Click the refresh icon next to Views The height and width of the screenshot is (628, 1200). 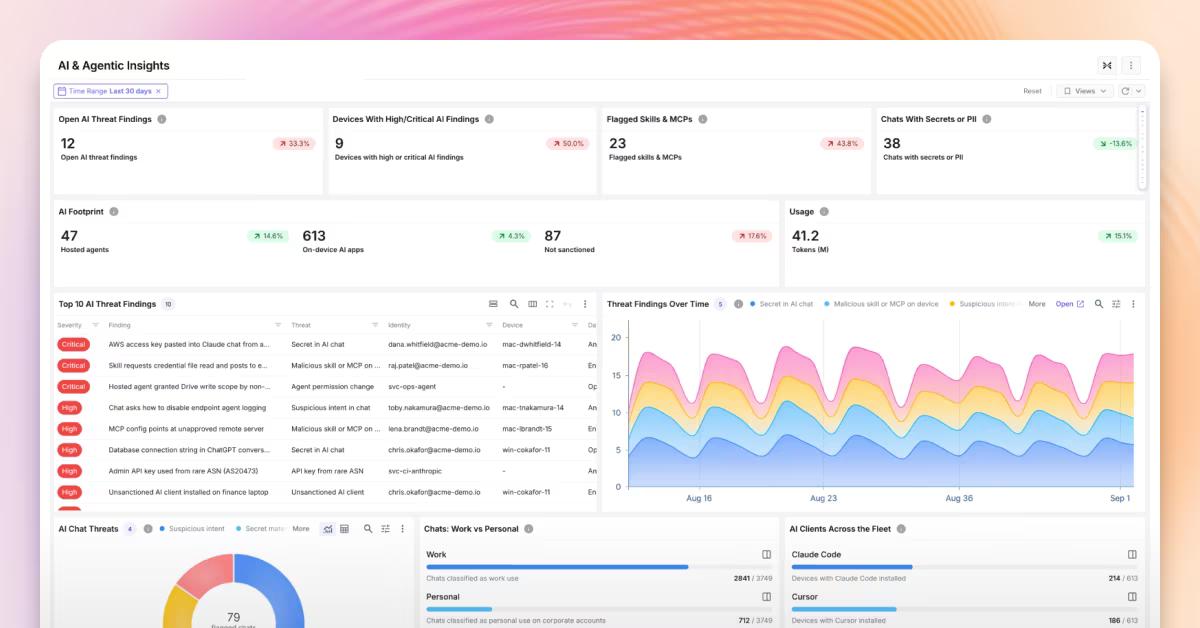[1126, 91]
